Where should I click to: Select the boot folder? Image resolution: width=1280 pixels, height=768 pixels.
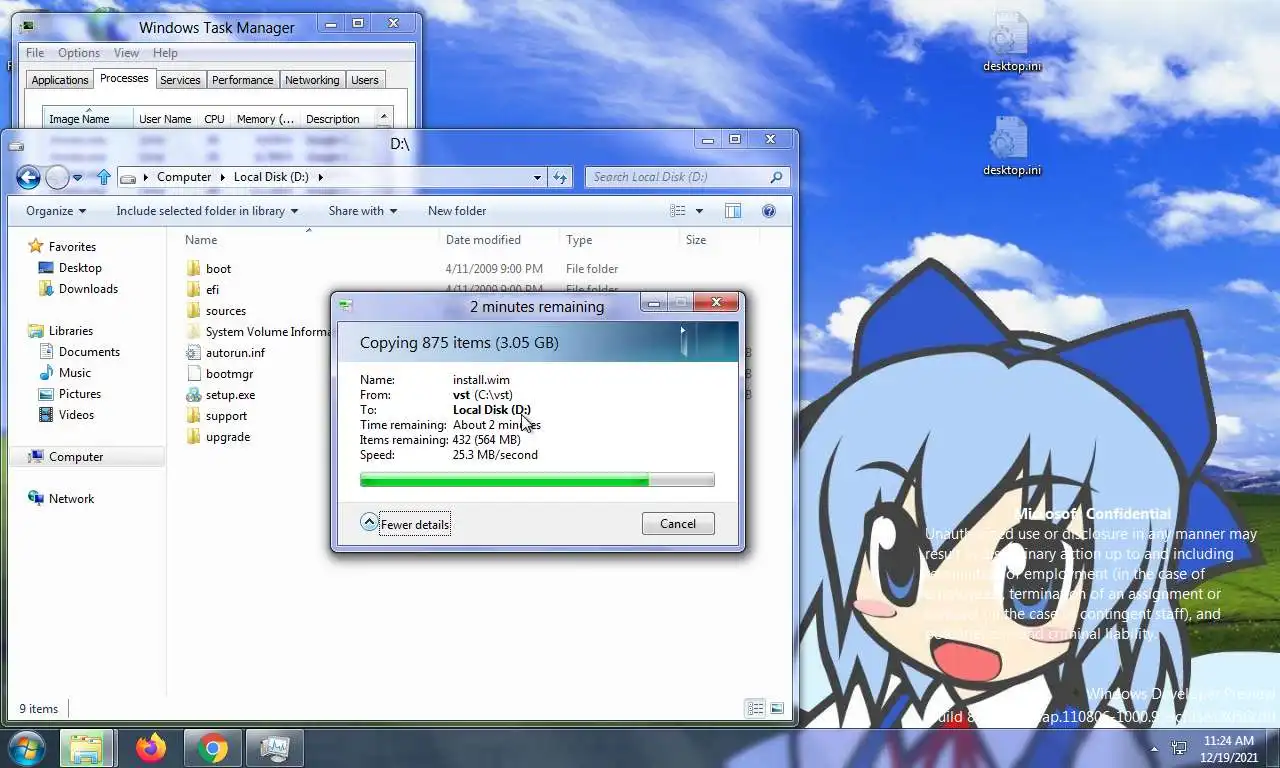click(x=218, y=269)
